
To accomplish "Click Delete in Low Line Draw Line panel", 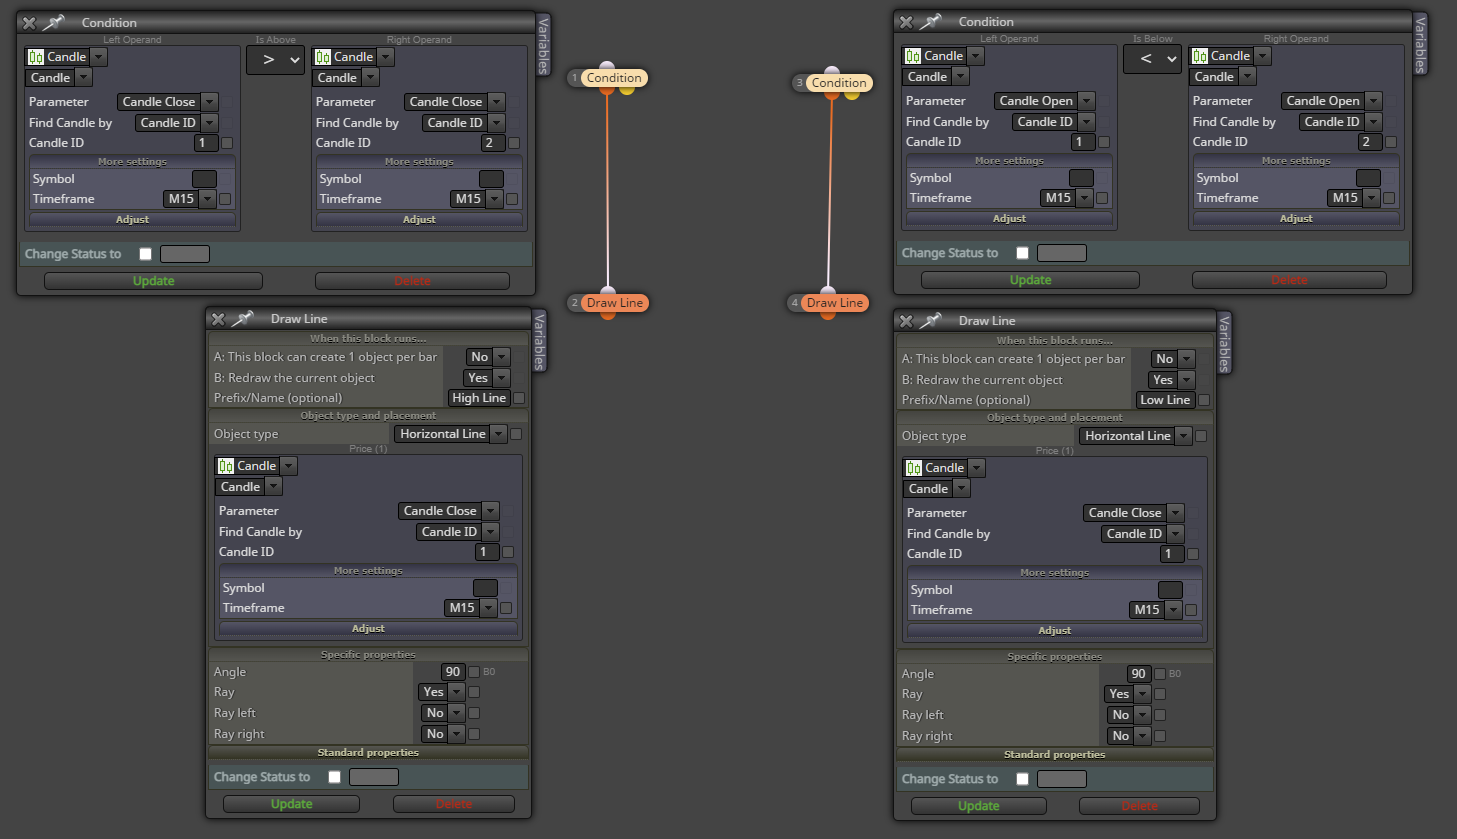I will (1139, 806).
